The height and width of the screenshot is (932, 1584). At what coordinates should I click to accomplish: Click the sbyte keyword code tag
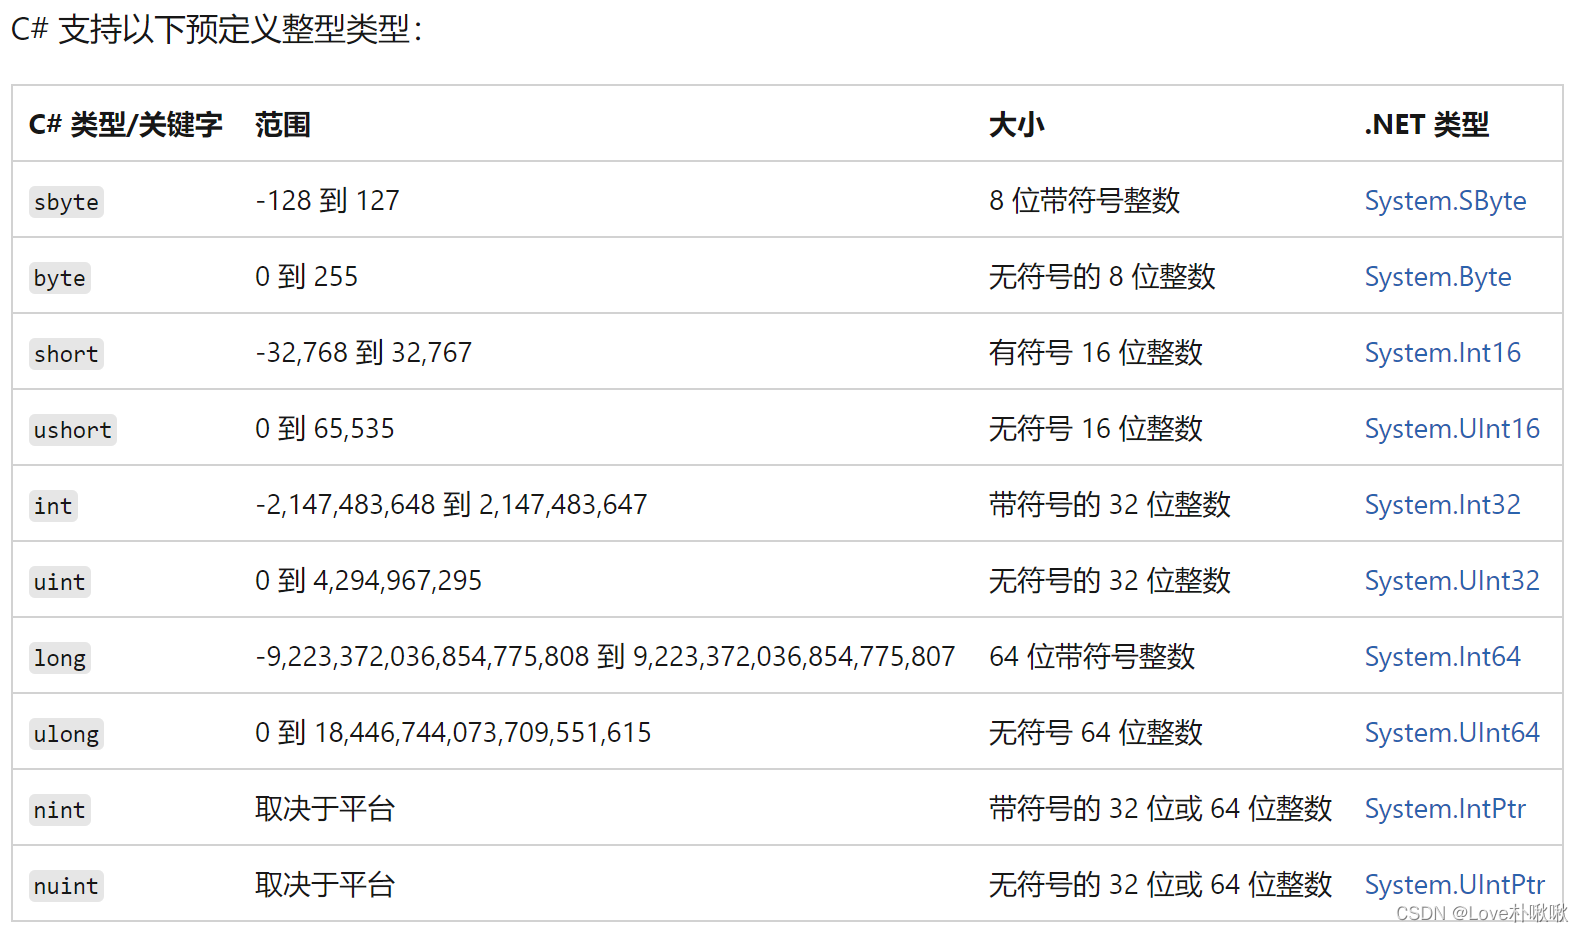[66, 202]
